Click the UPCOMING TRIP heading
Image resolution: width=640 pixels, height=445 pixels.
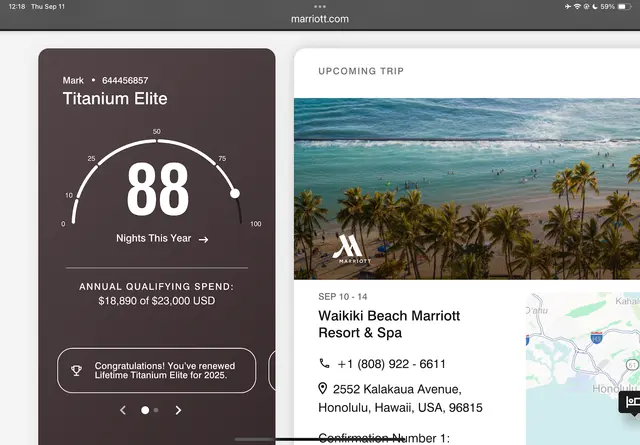(x=361, y=71)
